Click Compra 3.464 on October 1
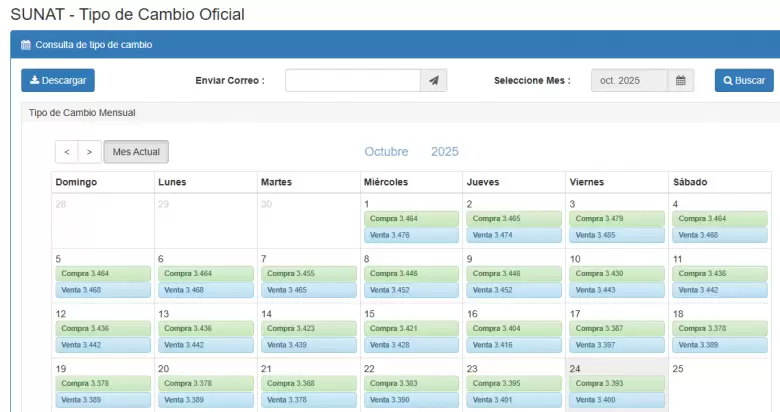Viewport: 780px width, 412px height. pyautogui.click(x=411, y=218)
